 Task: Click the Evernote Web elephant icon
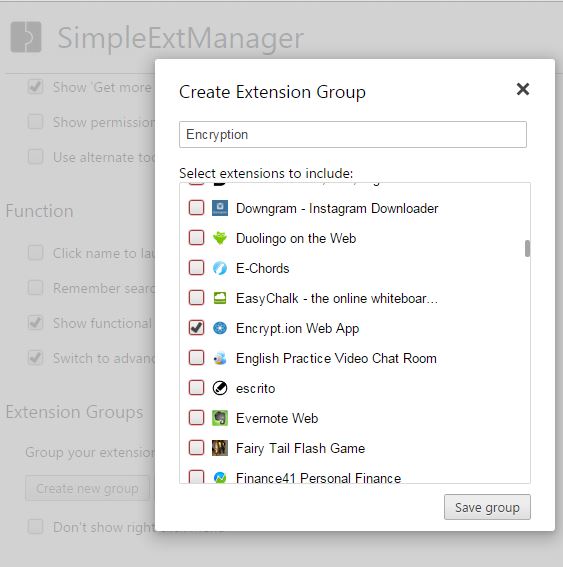click(x=220, y=418)
